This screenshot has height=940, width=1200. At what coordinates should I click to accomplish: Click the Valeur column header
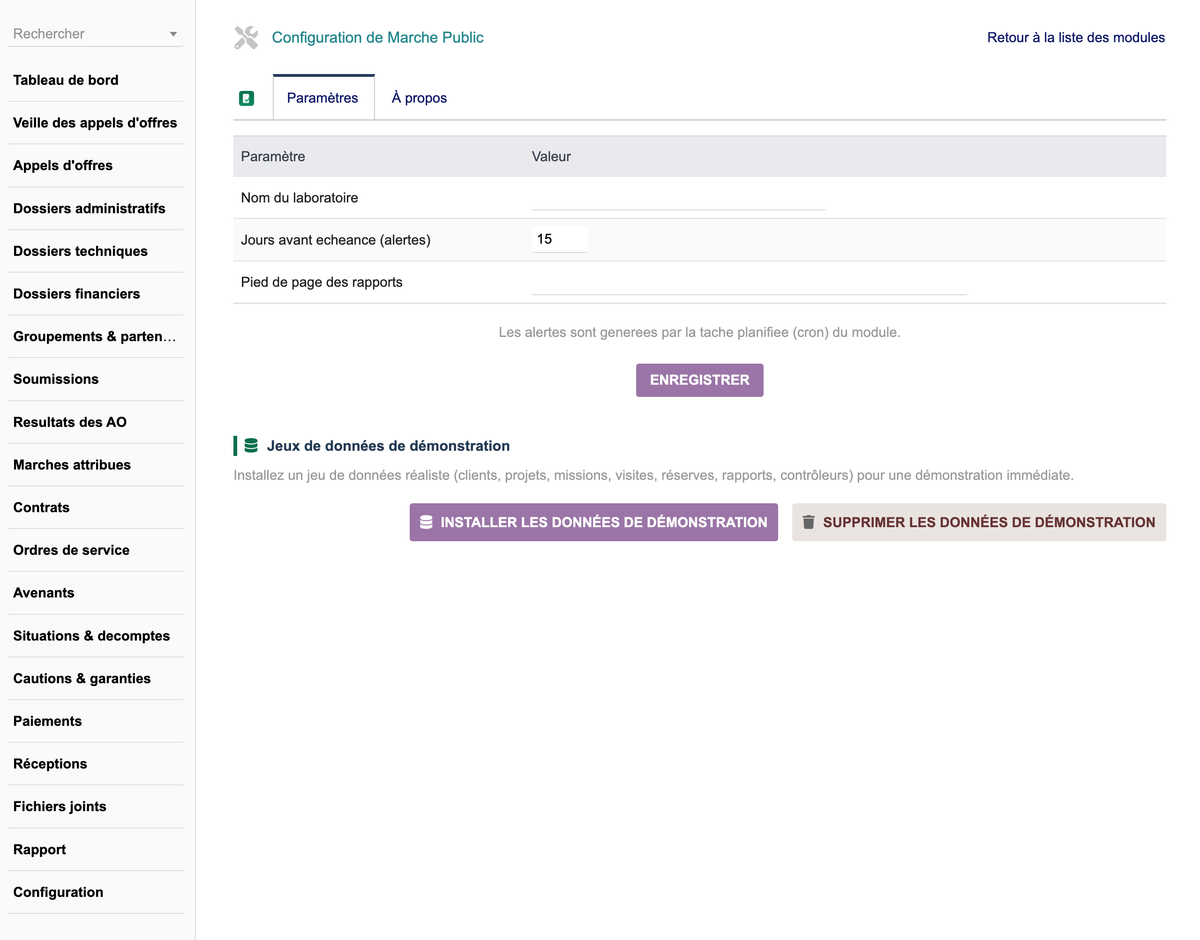pos(551,157)
